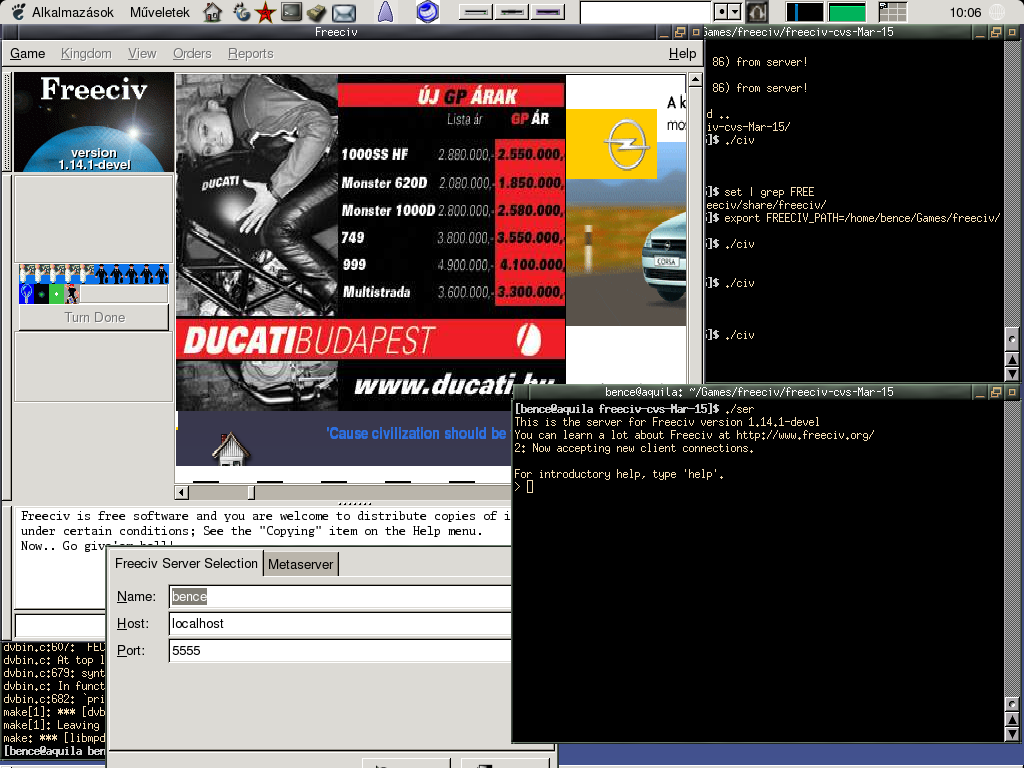Click the export FREECIV_PATH line in upper terminal
This screenshot has width=1024, height=768.
point(853,218)
